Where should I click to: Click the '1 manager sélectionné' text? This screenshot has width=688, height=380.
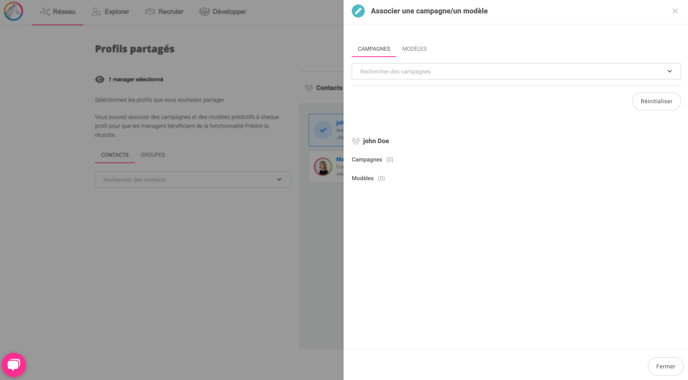click(x=136, y=79)
